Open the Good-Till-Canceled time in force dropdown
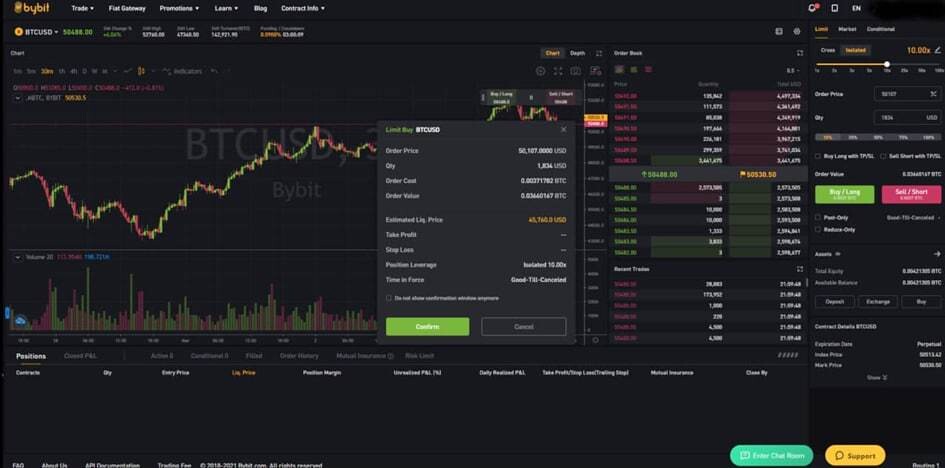 (x=912, y=217)
